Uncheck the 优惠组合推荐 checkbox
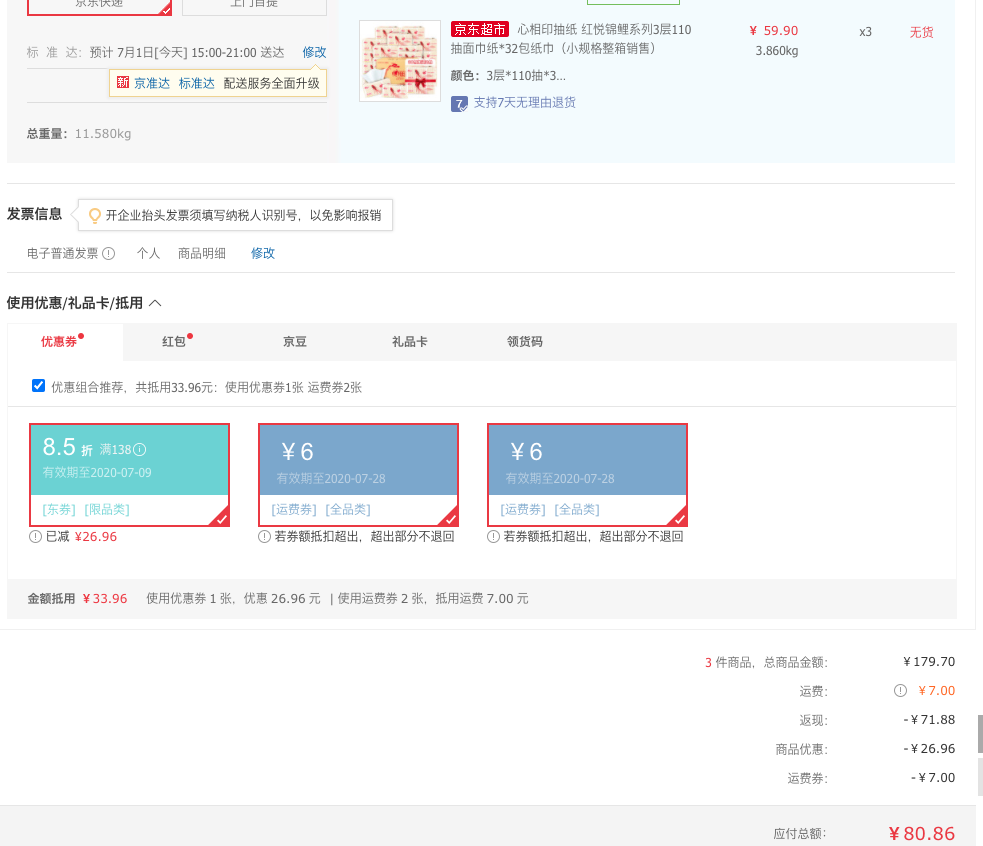The width and height of the screenshot is (983, 846). 38,386
